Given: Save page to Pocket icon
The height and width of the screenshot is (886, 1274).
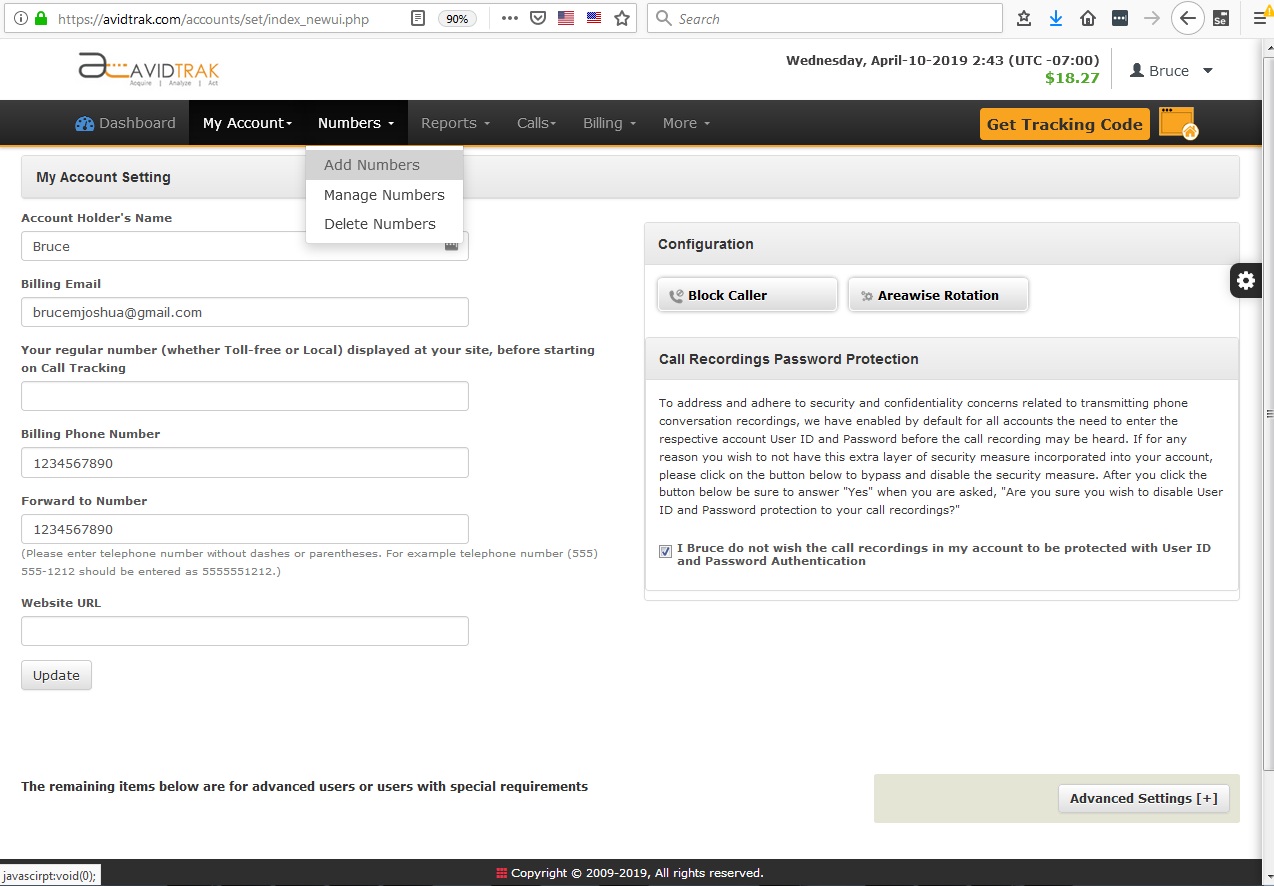Looking at the screenshot, I should (x=538, y=18).
